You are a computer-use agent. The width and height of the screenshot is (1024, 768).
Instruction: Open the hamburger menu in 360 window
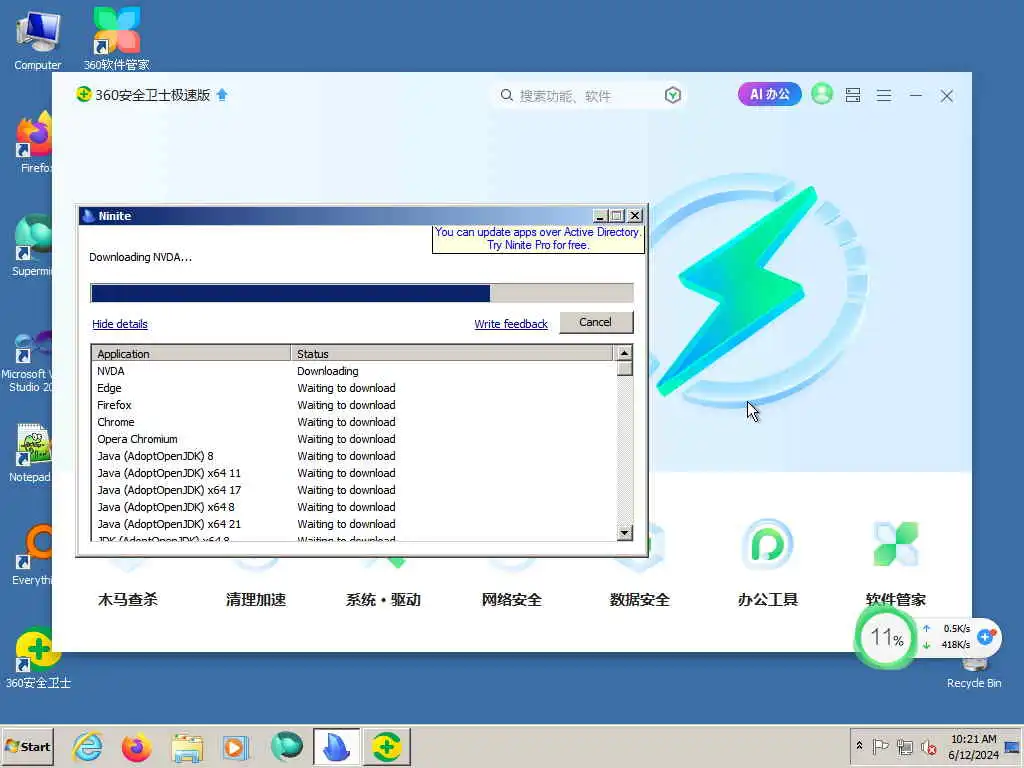tap(884, 96)
